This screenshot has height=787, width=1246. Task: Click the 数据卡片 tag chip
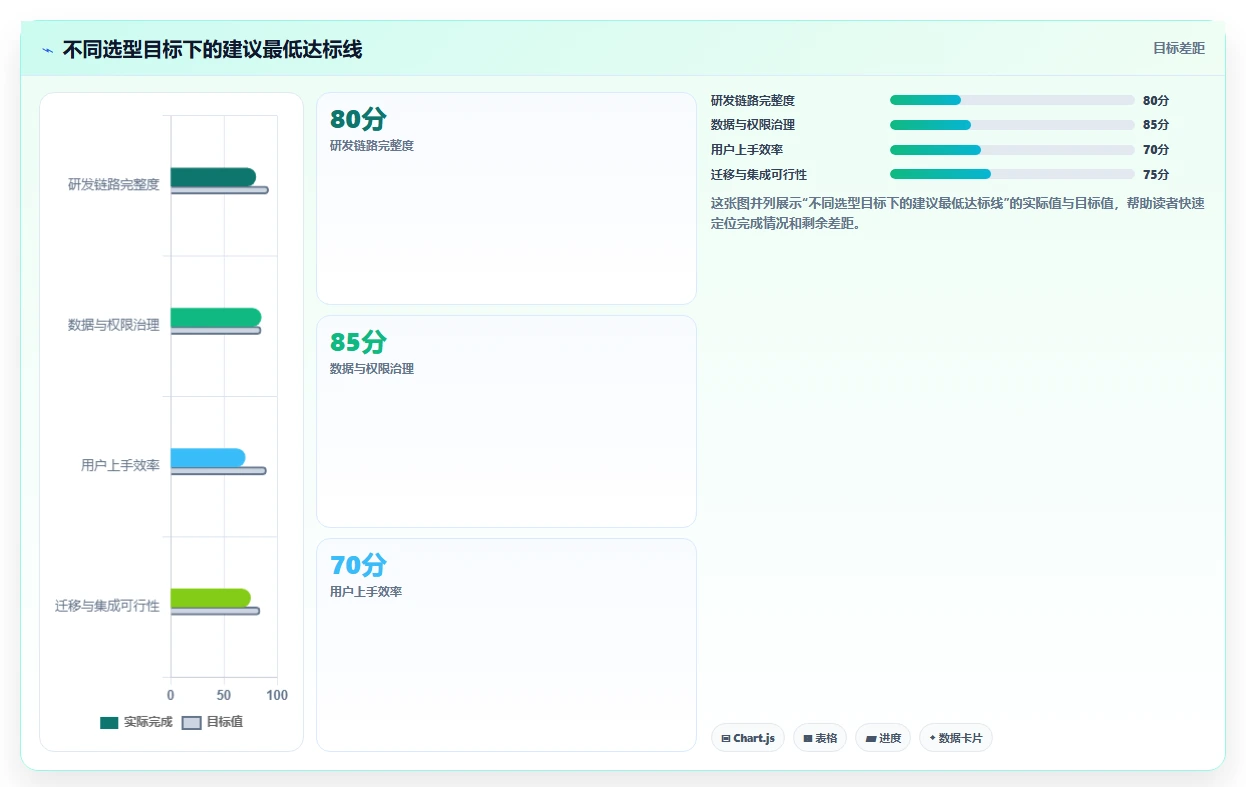956,738
